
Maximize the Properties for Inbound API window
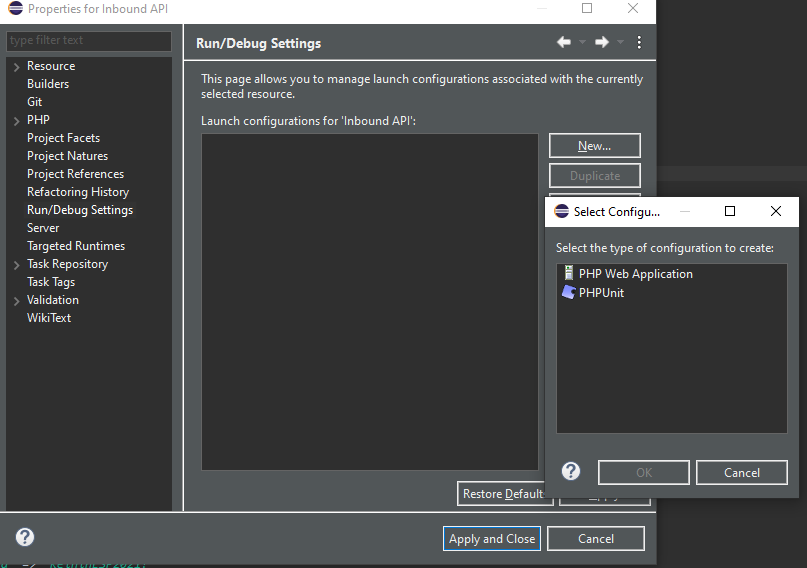tap(587, 8)
